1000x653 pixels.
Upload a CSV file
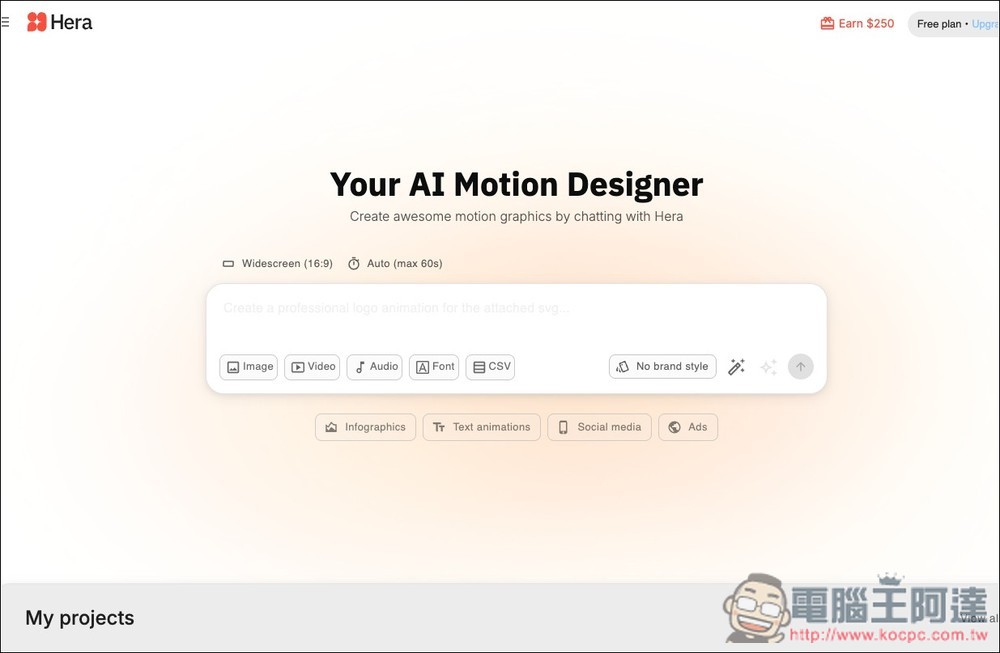coord(490,367)
